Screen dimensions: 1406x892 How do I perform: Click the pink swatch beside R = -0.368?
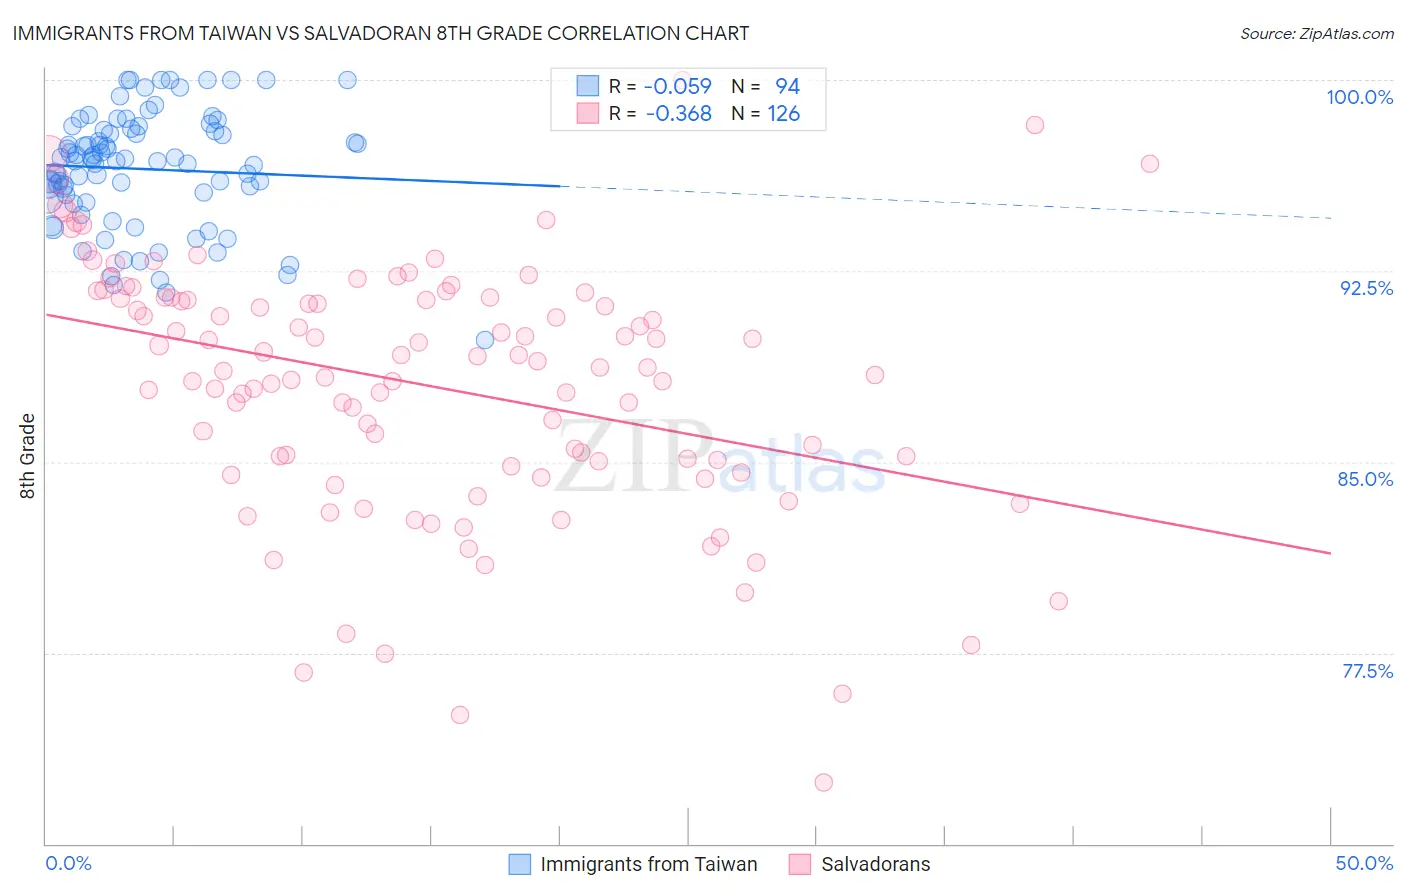[x=587, y=113]
